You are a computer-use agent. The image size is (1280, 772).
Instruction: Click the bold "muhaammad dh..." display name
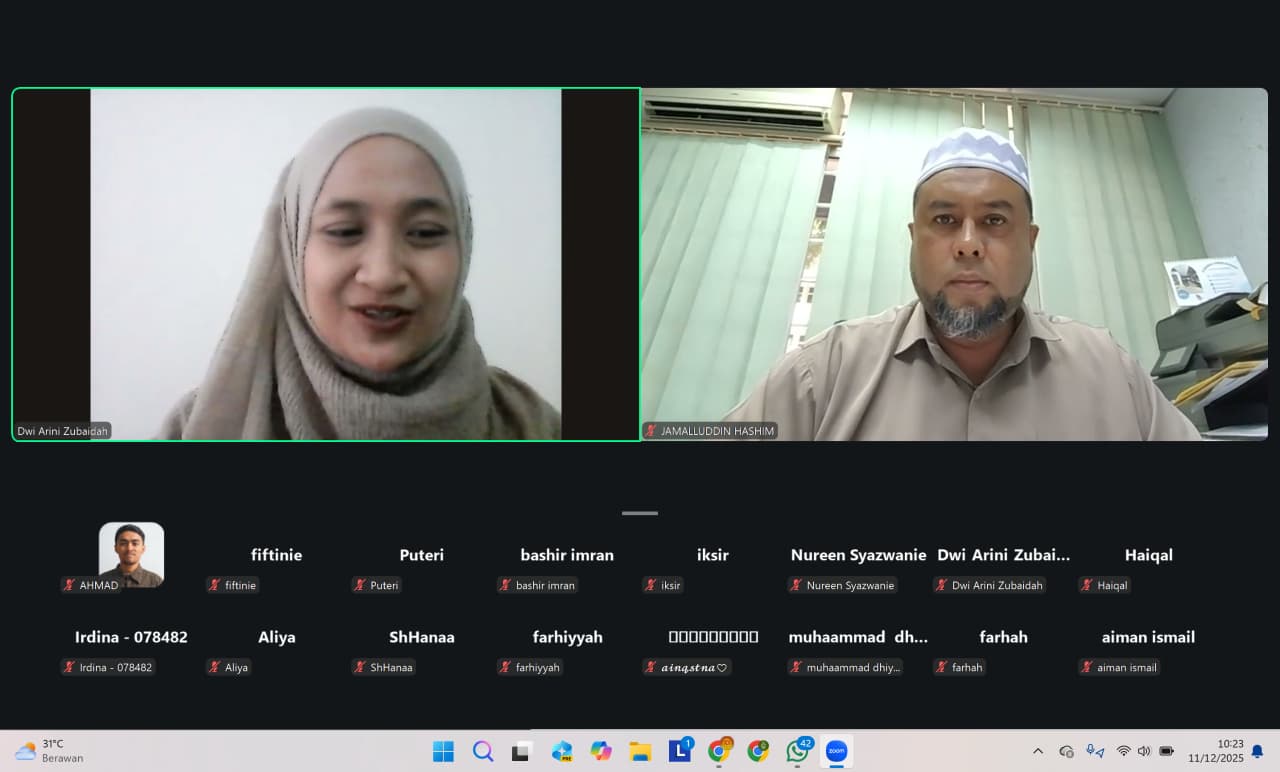pyautogui.click(x=858, y=637)
